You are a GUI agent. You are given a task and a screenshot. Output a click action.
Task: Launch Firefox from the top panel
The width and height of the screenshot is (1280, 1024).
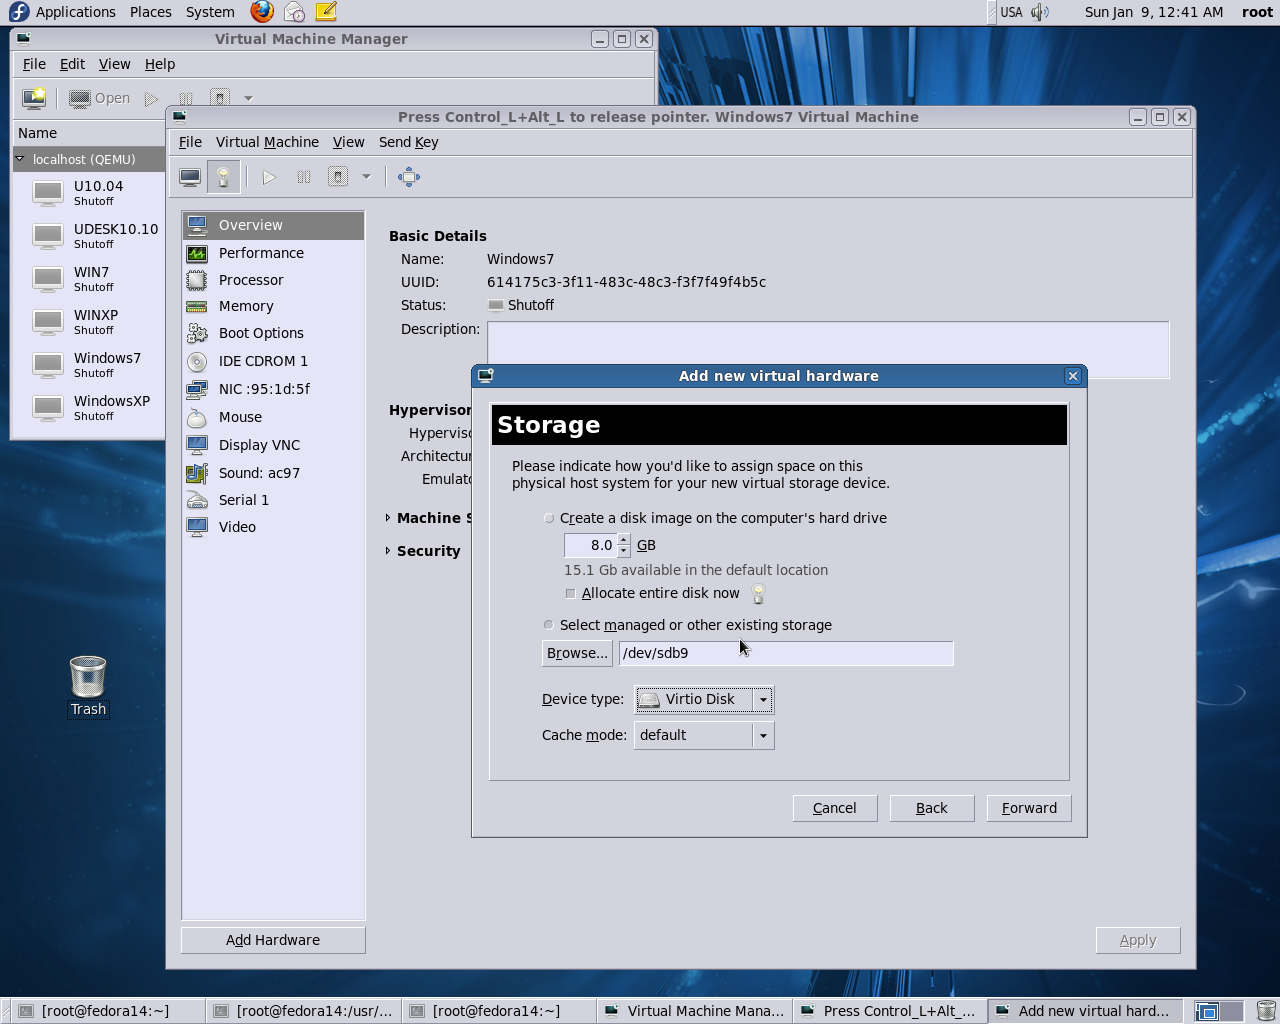pos(262,12)
